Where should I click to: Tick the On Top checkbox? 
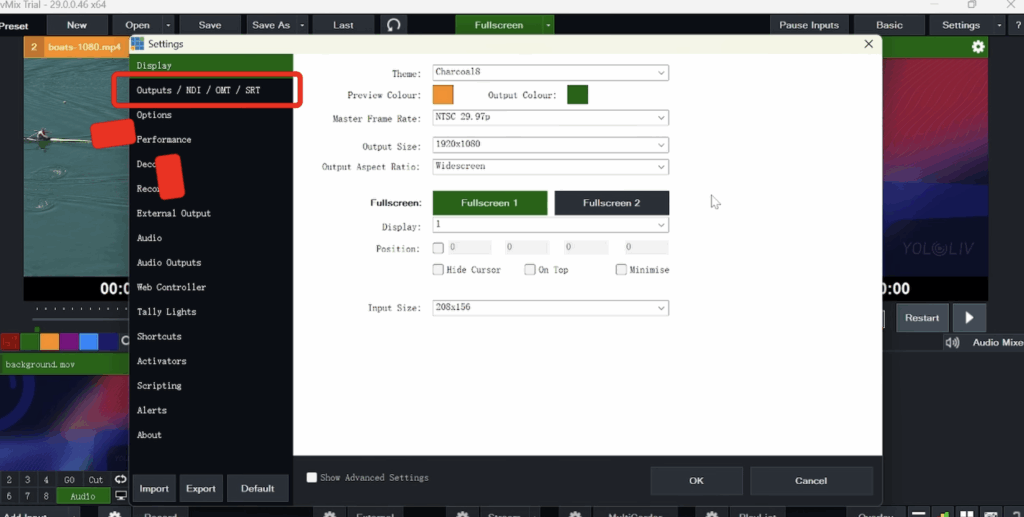click(529, 270)
